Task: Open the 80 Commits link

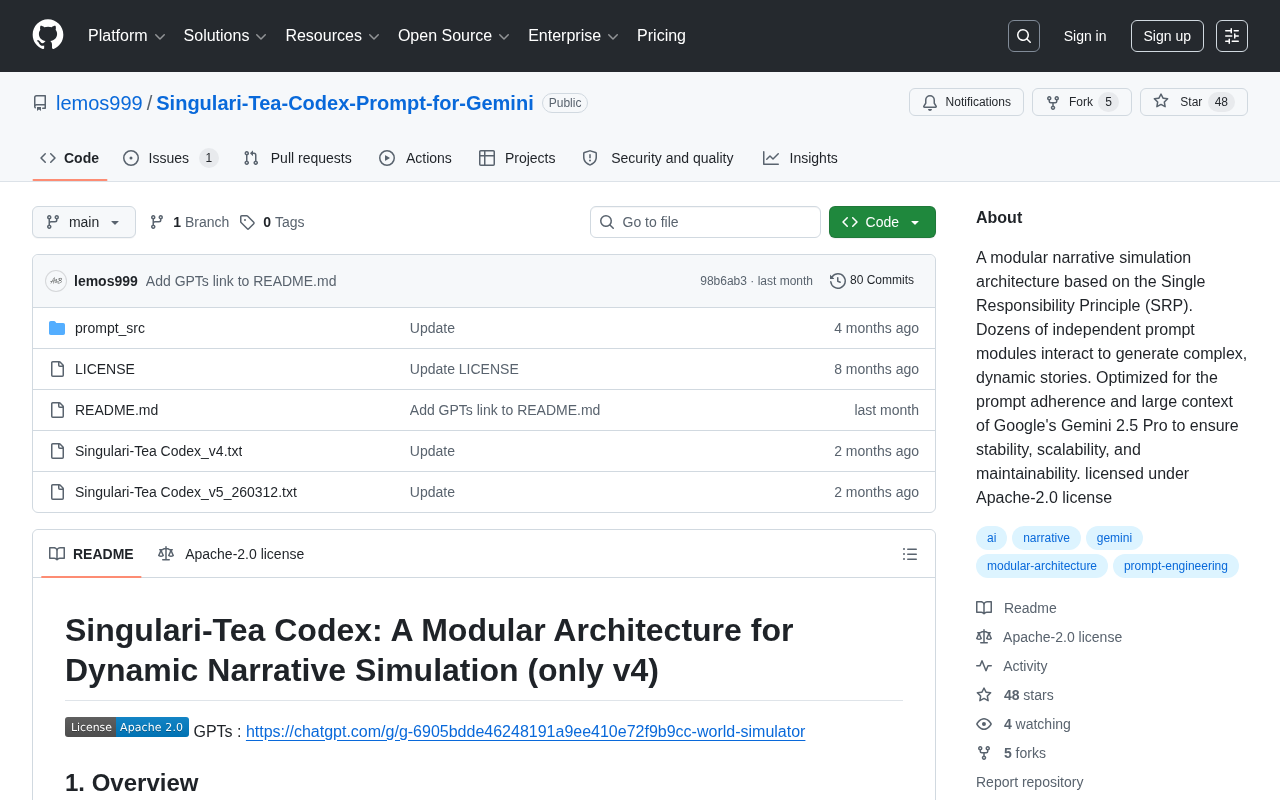Action: (x=872, y=281)
